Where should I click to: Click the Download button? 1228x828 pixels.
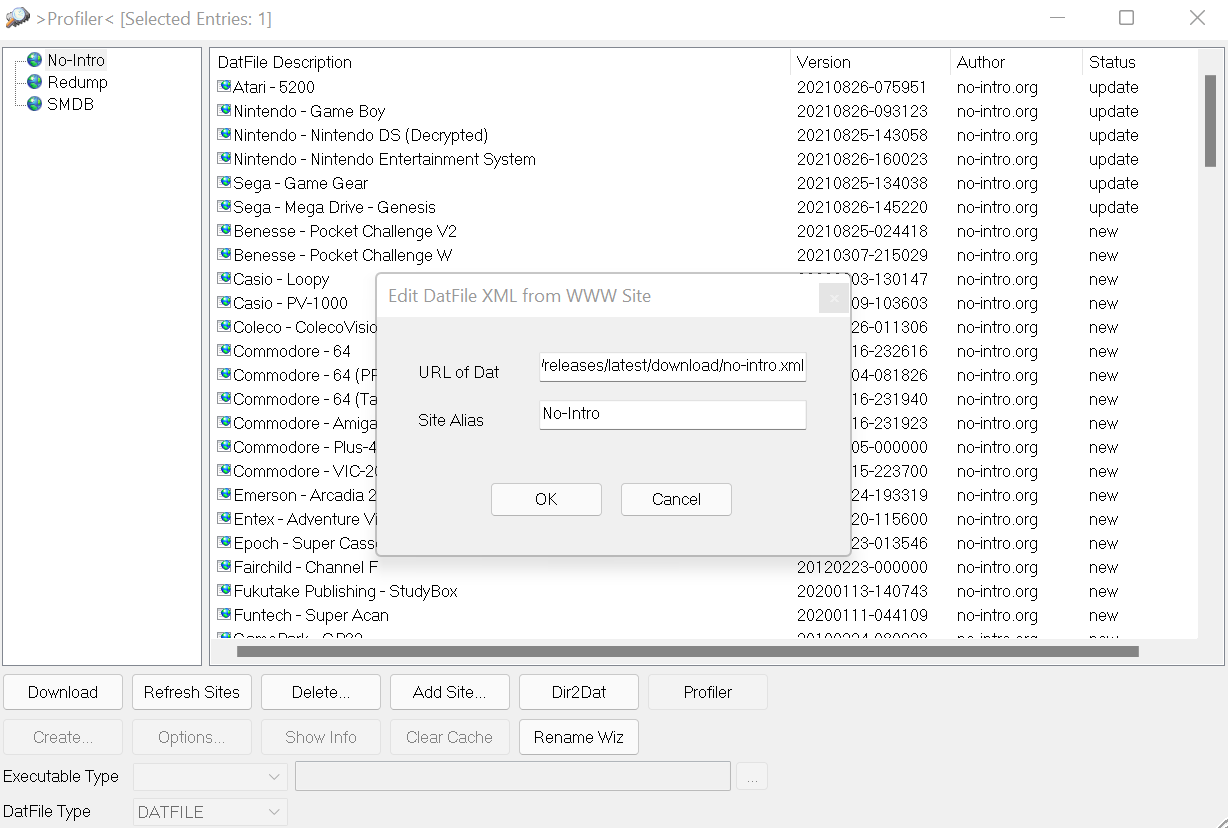[63, 692]
